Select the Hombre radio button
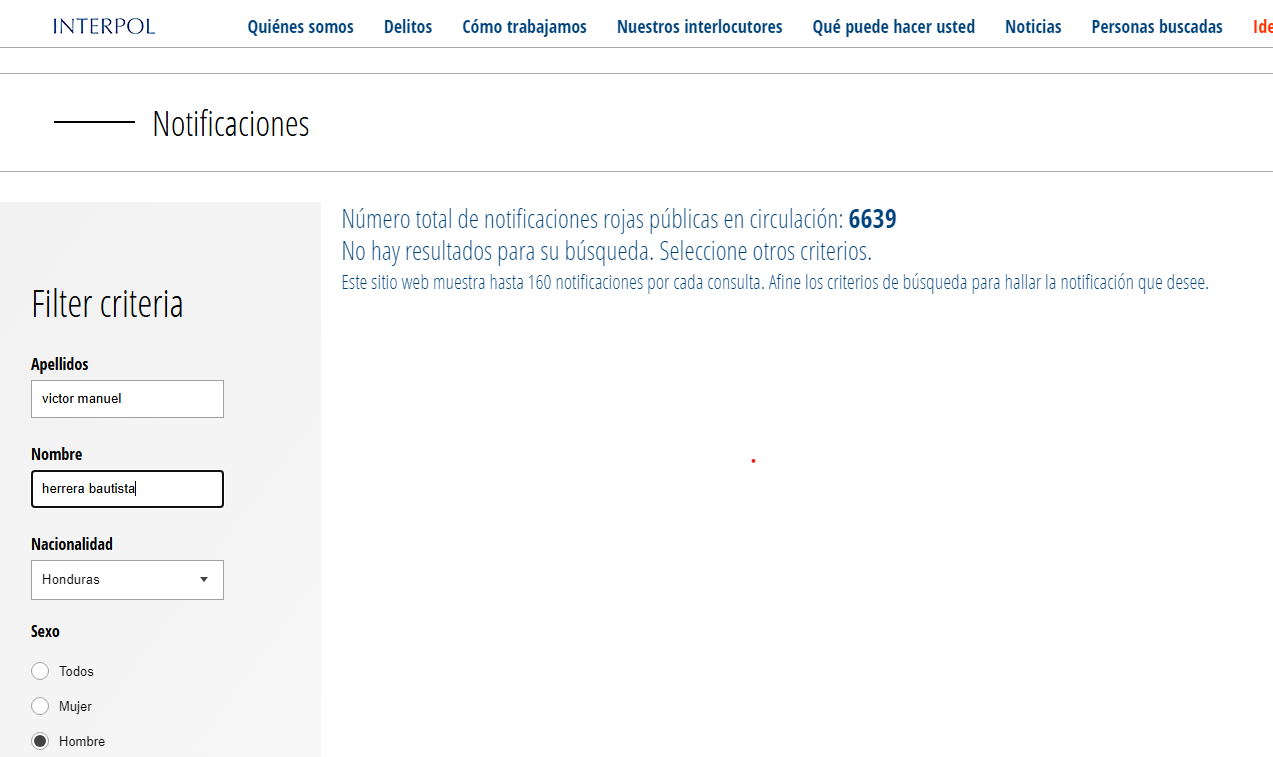The image size is (1273, 757). click(x=40, y=741)
